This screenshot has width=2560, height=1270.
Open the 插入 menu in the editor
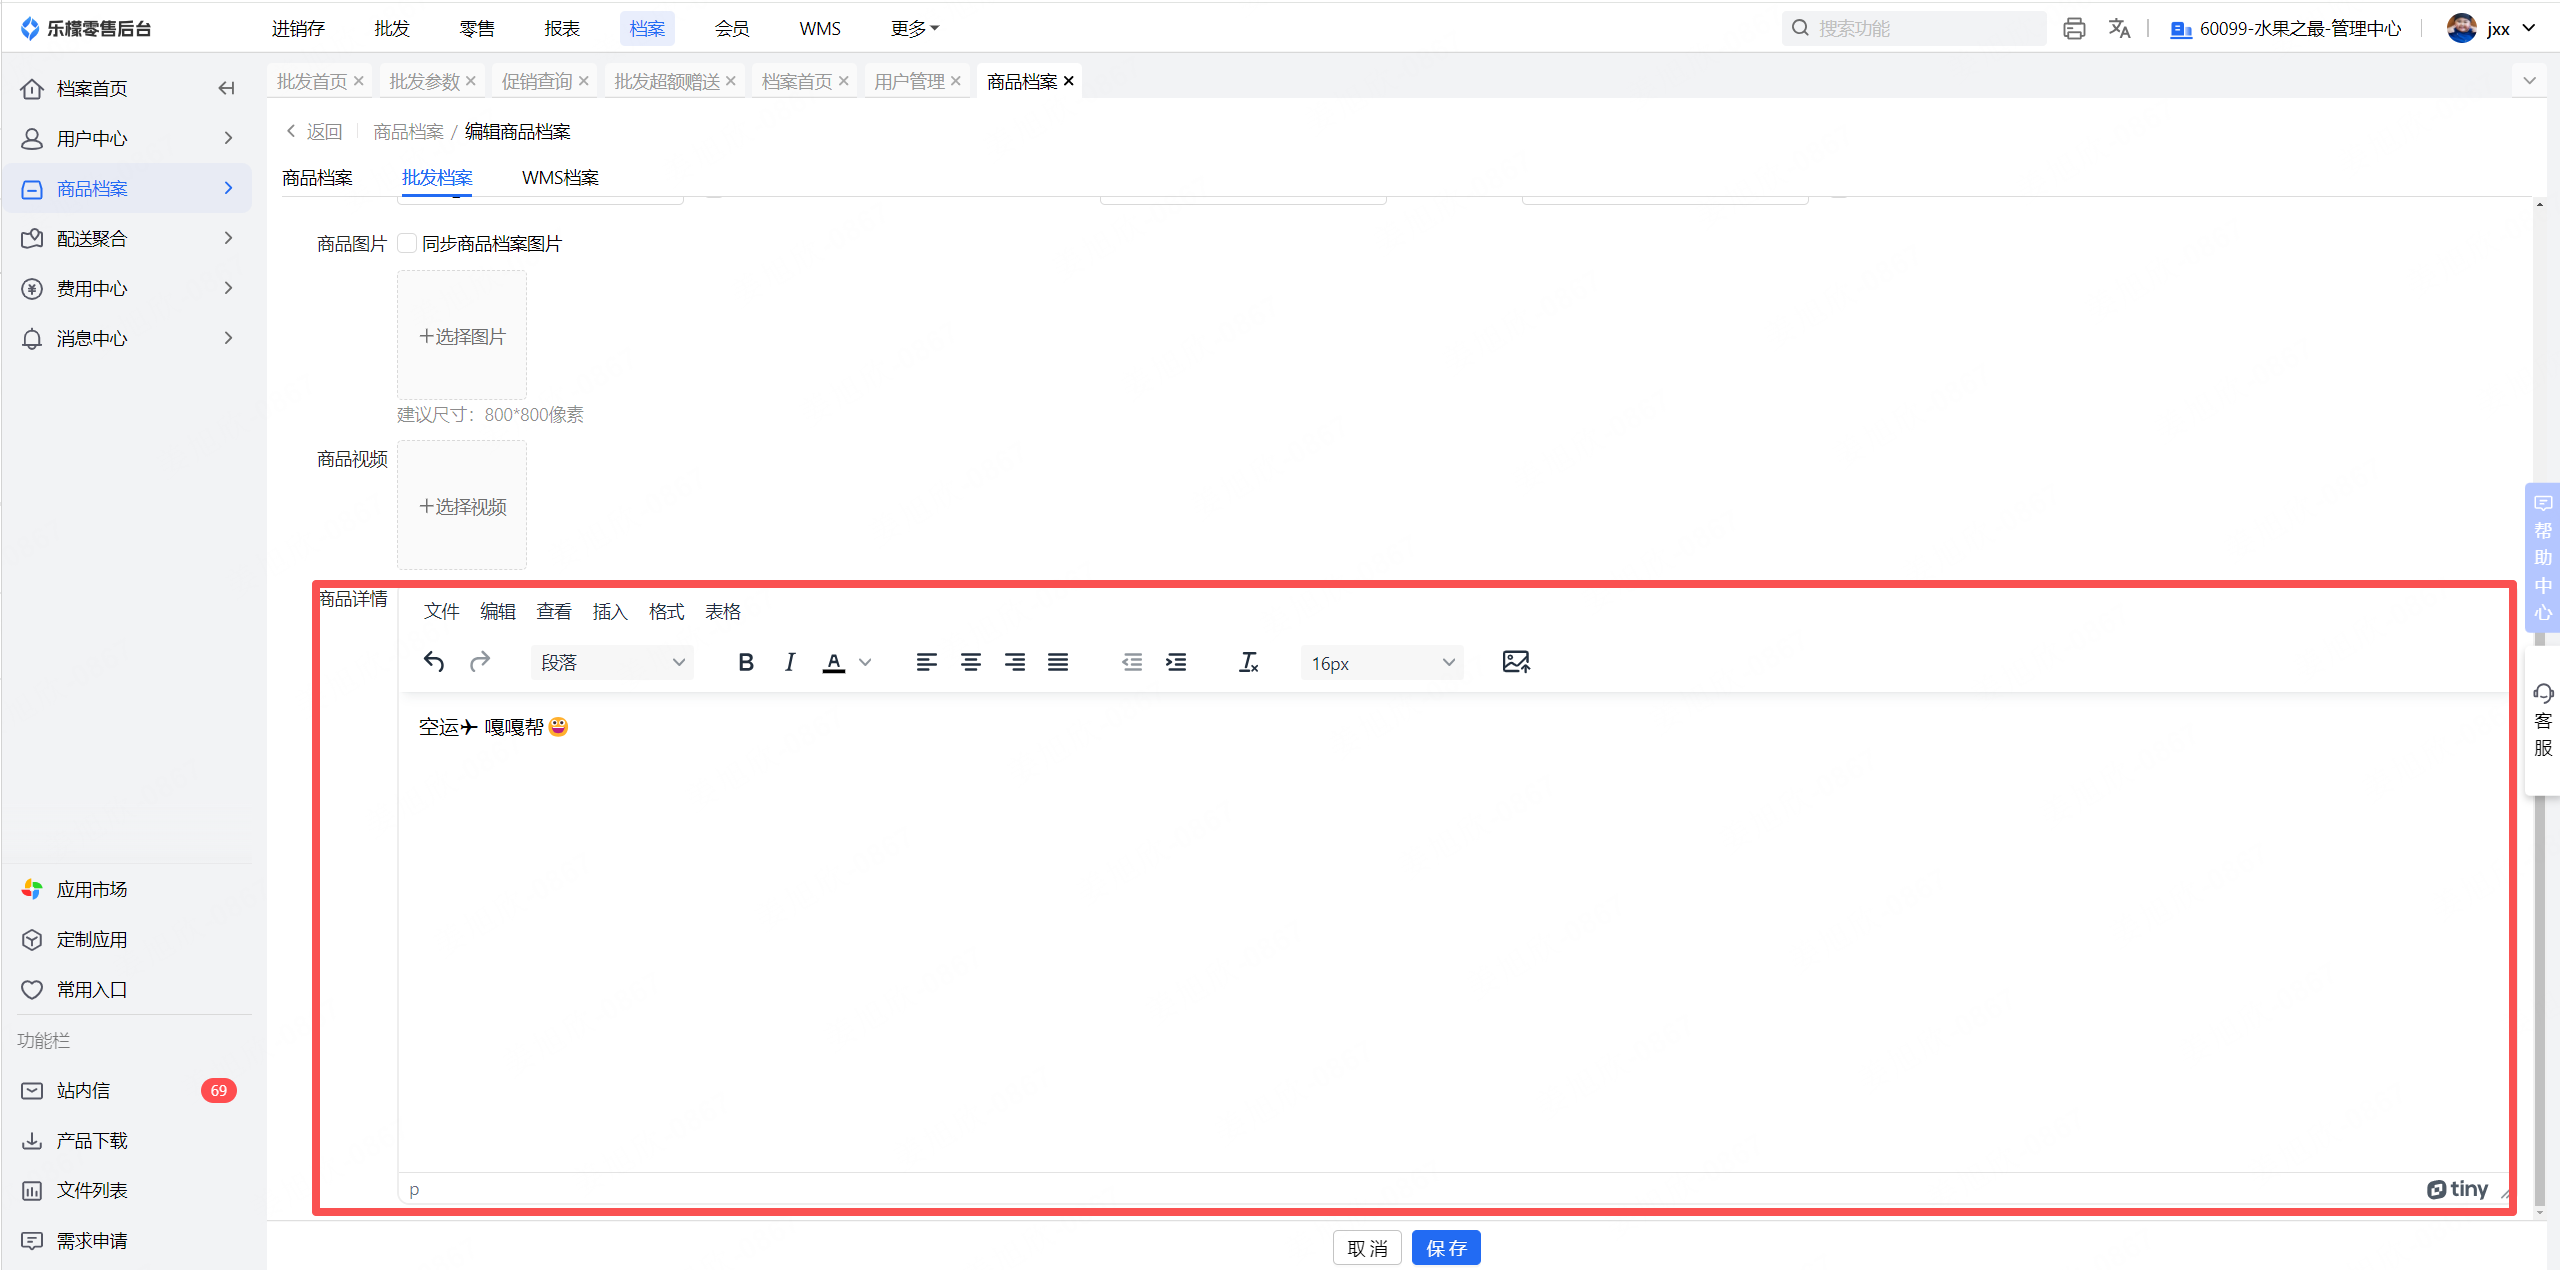(609, 611)
